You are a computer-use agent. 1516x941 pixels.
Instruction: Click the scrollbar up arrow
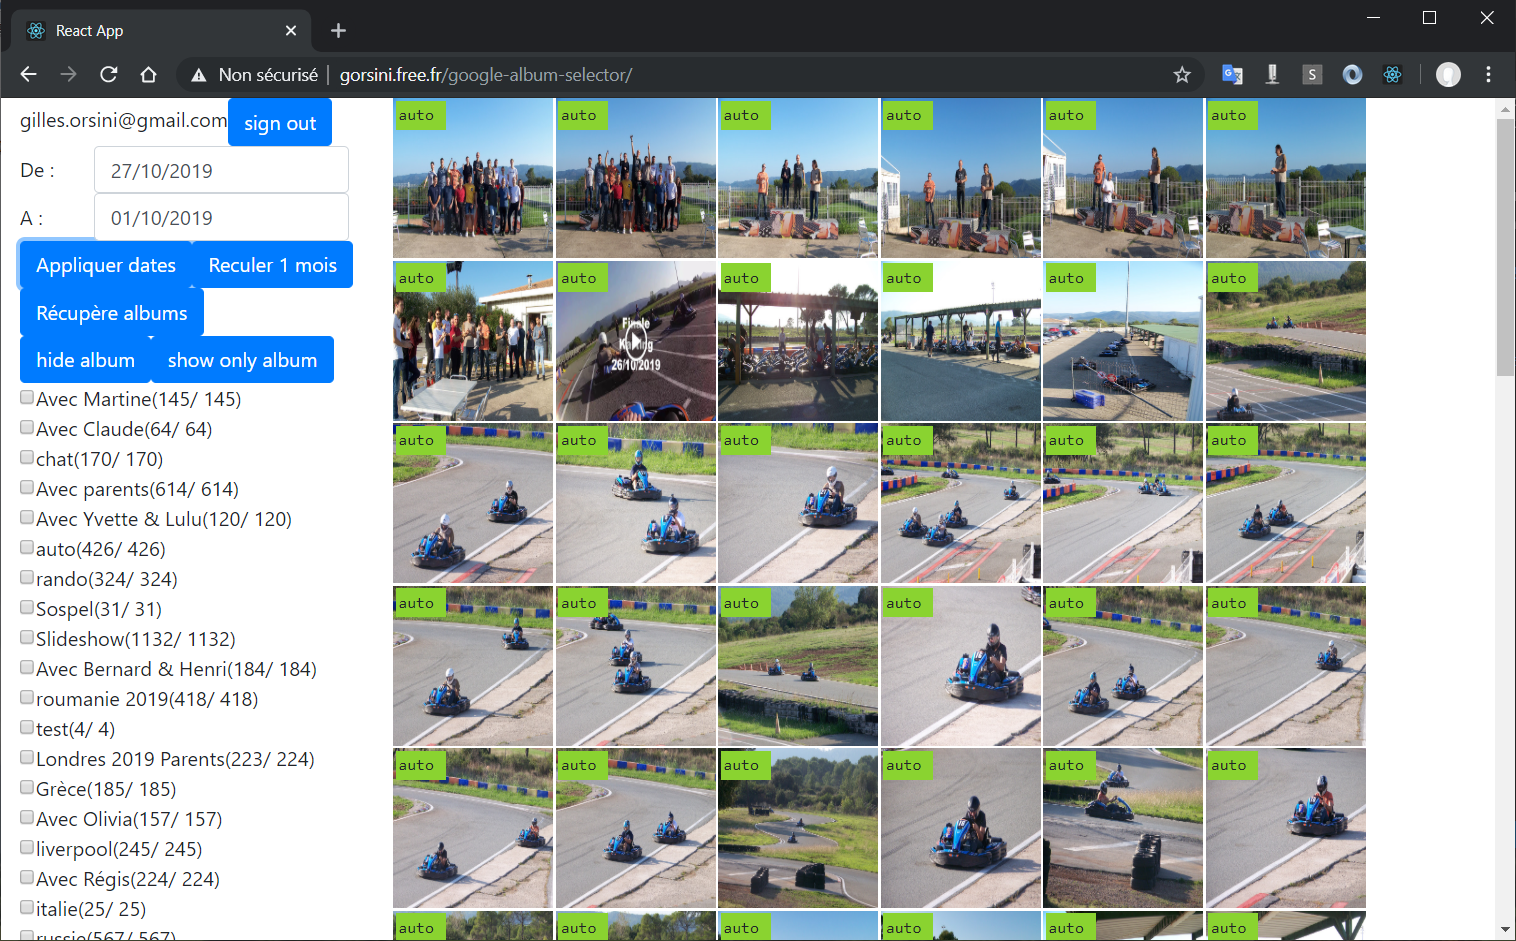(x=1505, y=107)
